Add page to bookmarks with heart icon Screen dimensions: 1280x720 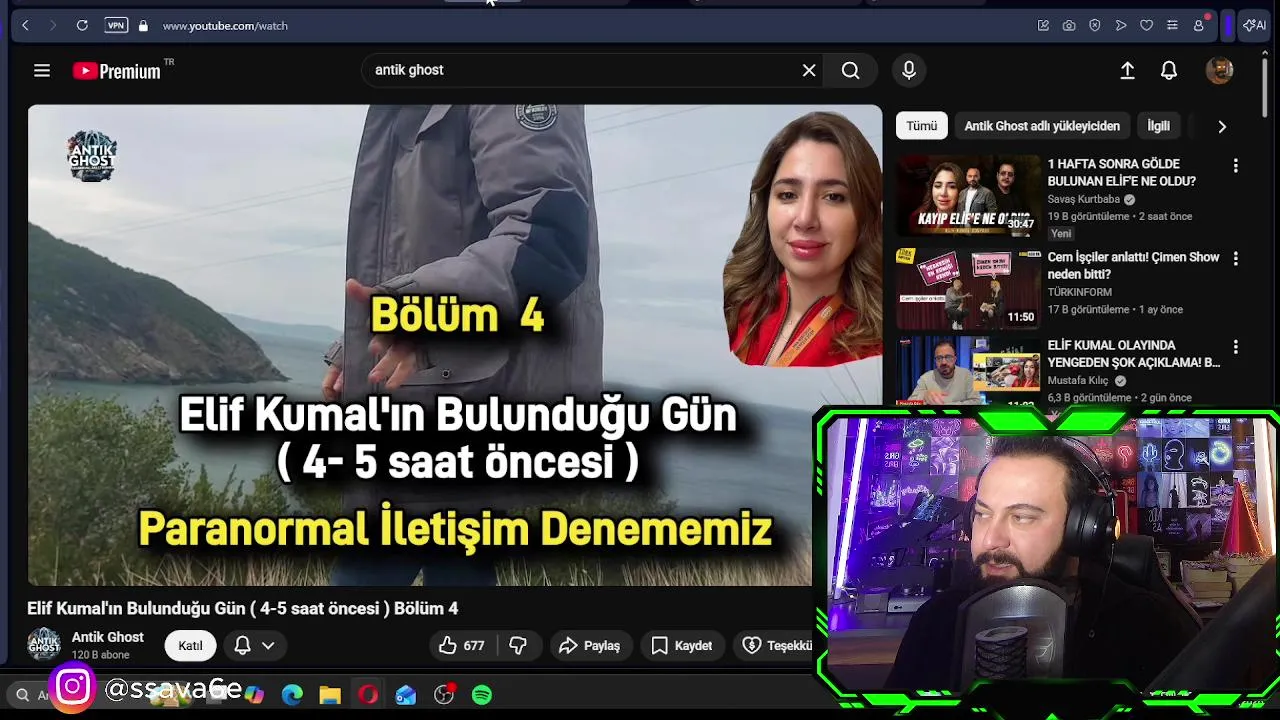point(1147,26)
